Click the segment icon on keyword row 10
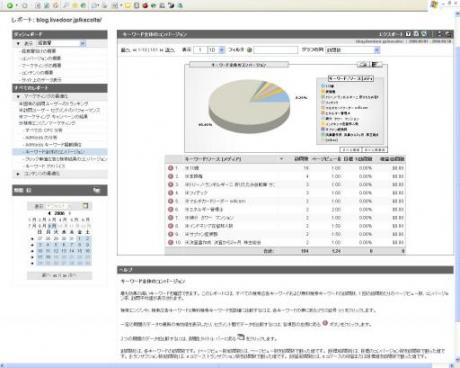This screenshot has width=460, height=368. coord(171,242)
